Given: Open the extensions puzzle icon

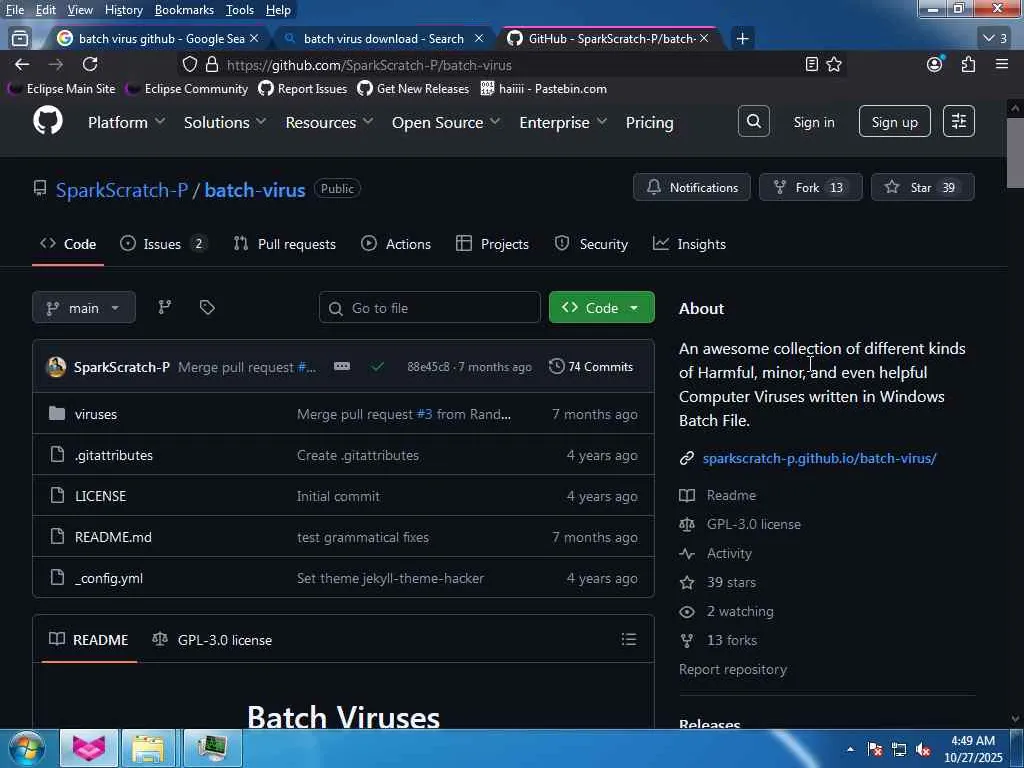Looking at the screenshot, I should [968, 64].
